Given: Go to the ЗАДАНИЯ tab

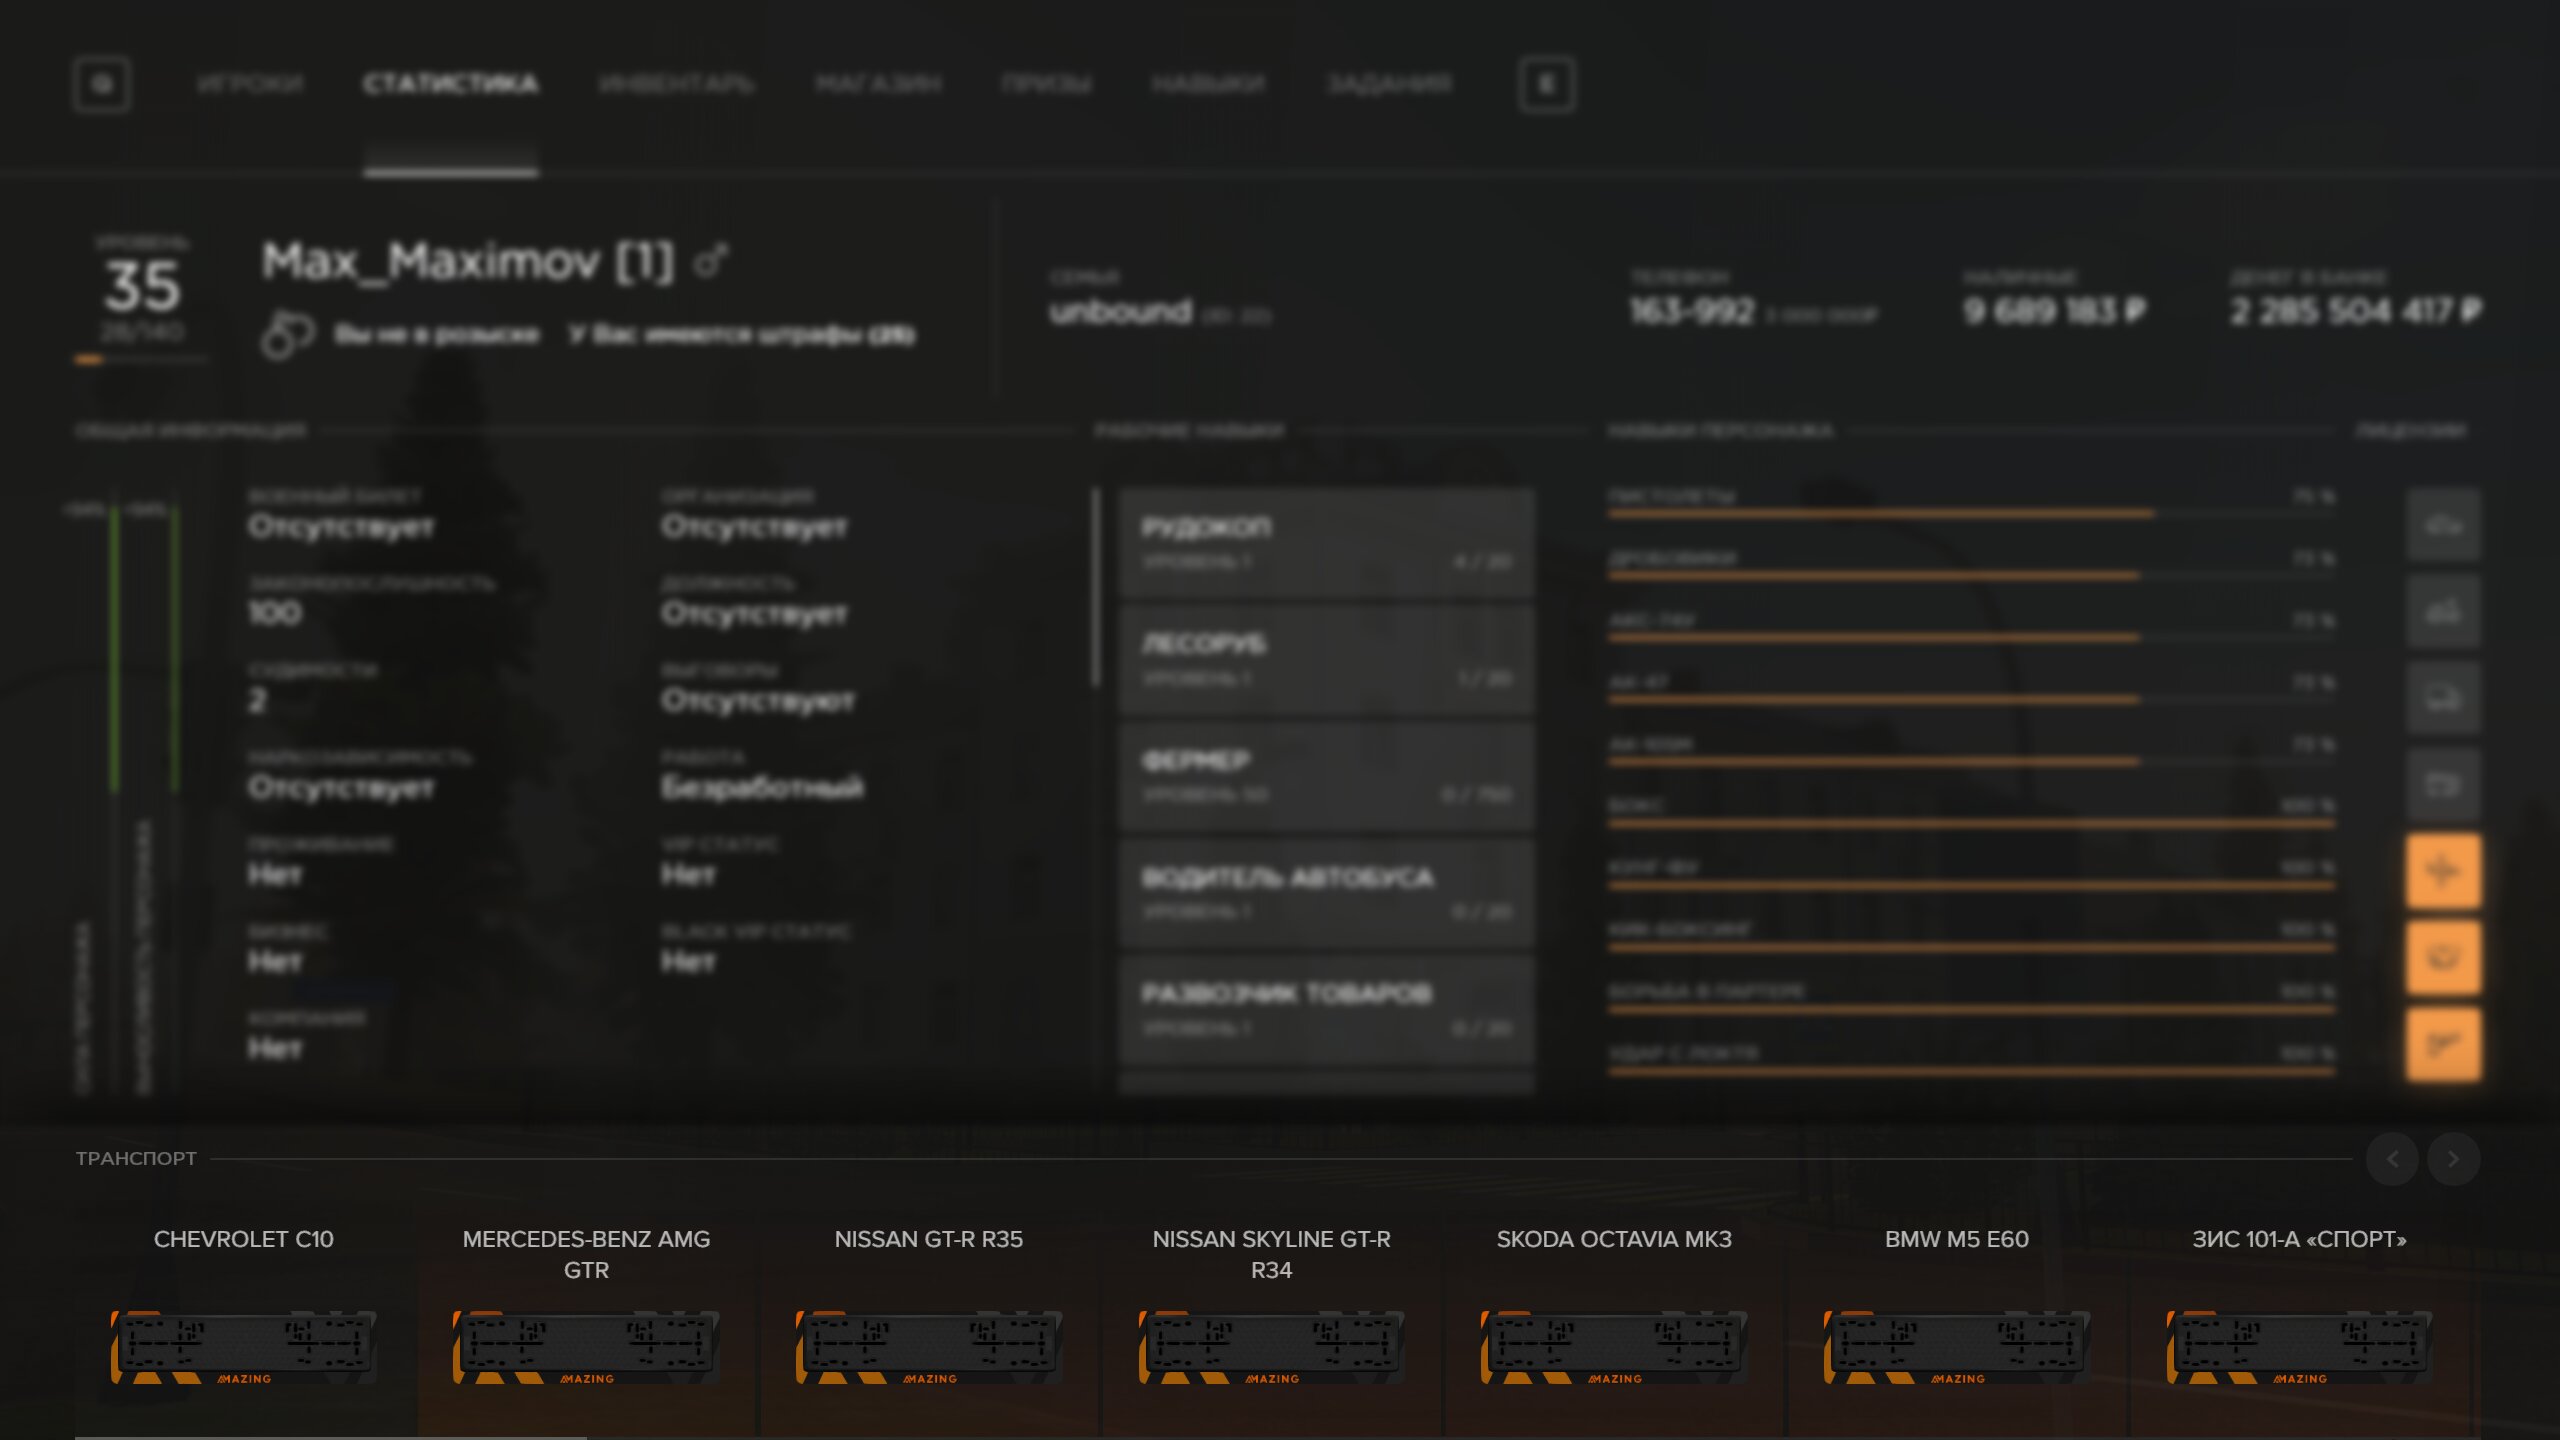Looking at the screenshot, I should pos(1389,84).
